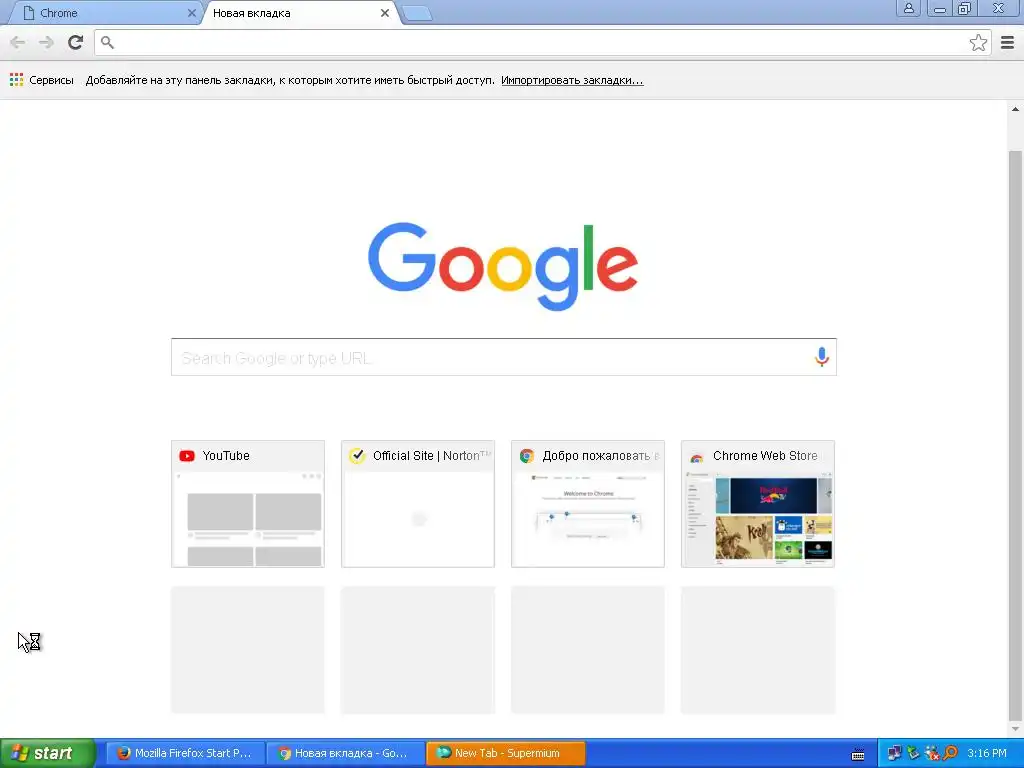Open the Windows start menu

(x=47, y=753)
